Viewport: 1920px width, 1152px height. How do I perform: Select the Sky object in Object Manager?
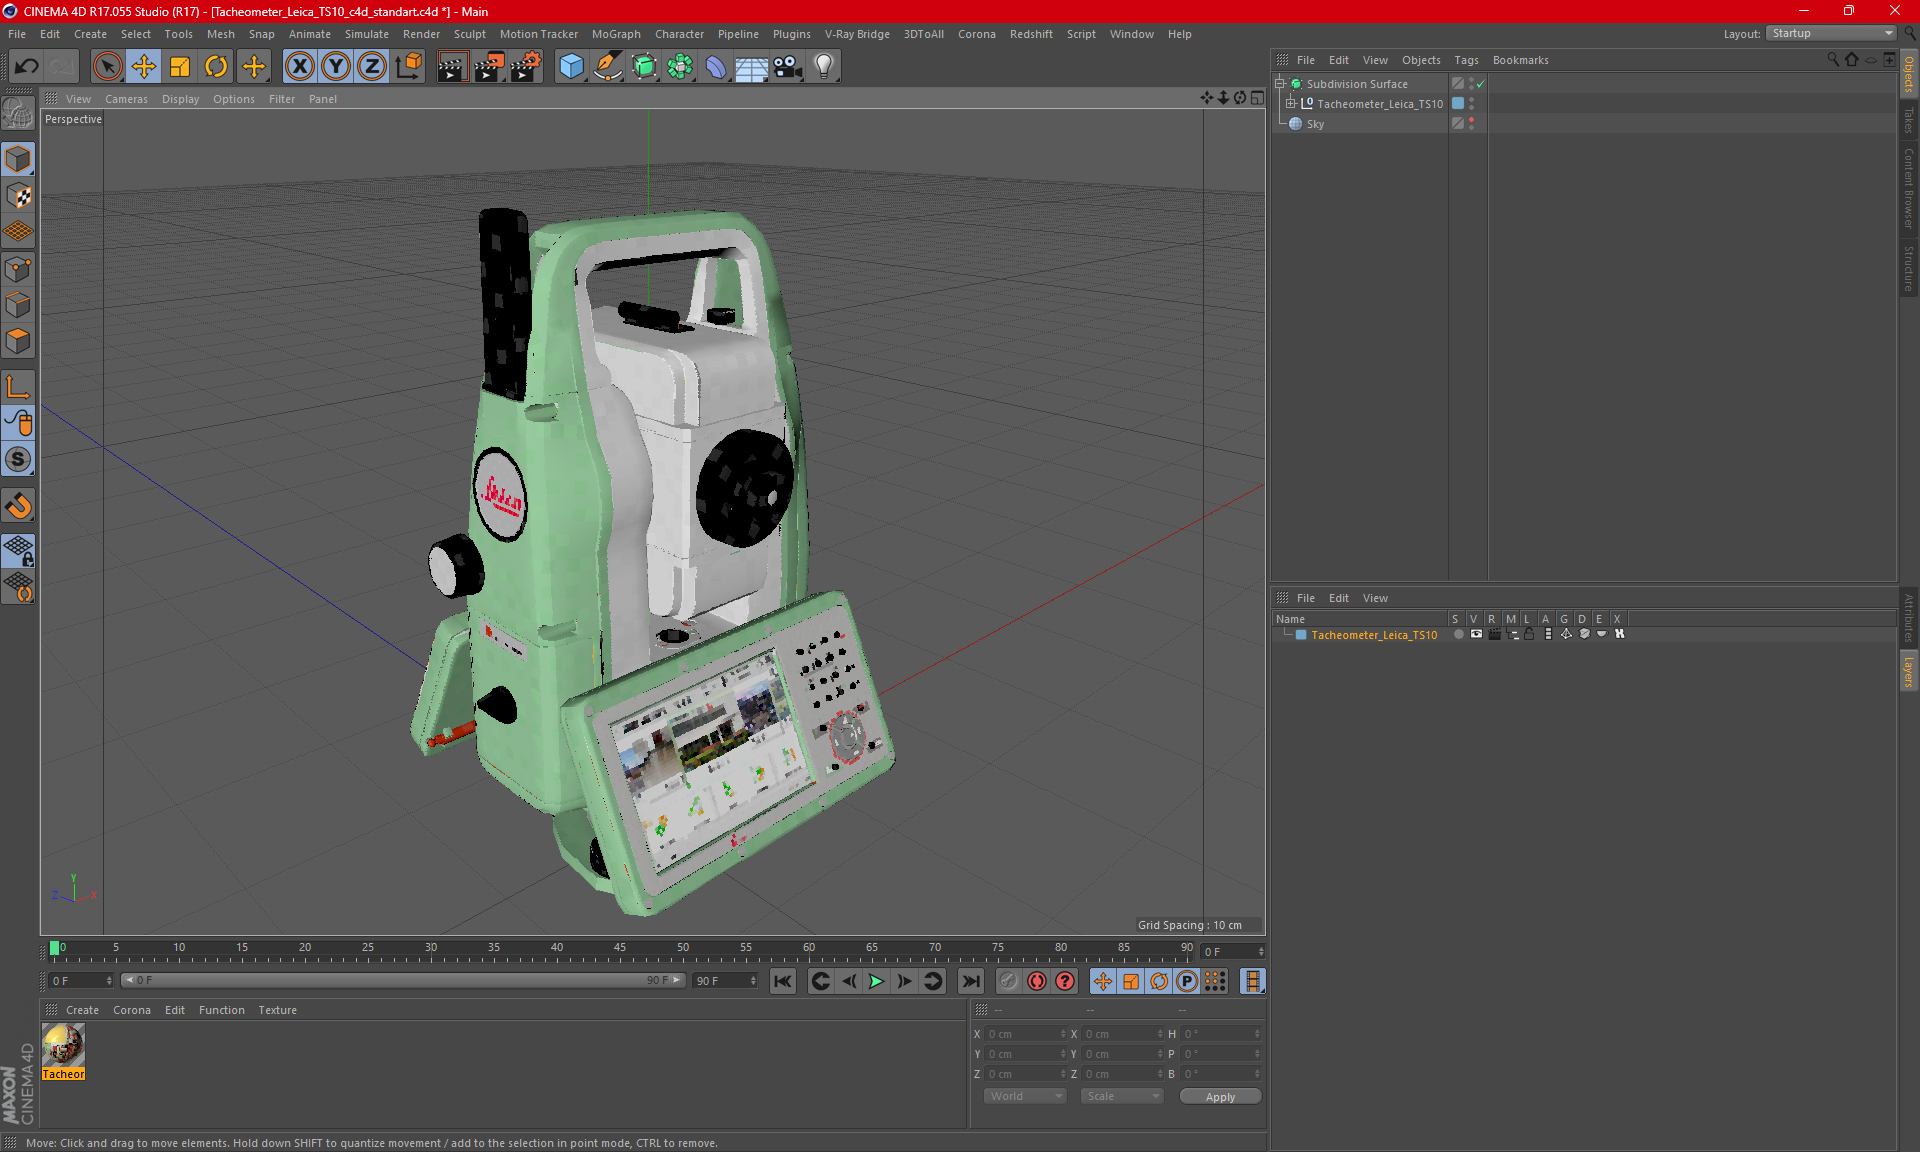[x=1315, y=124]
